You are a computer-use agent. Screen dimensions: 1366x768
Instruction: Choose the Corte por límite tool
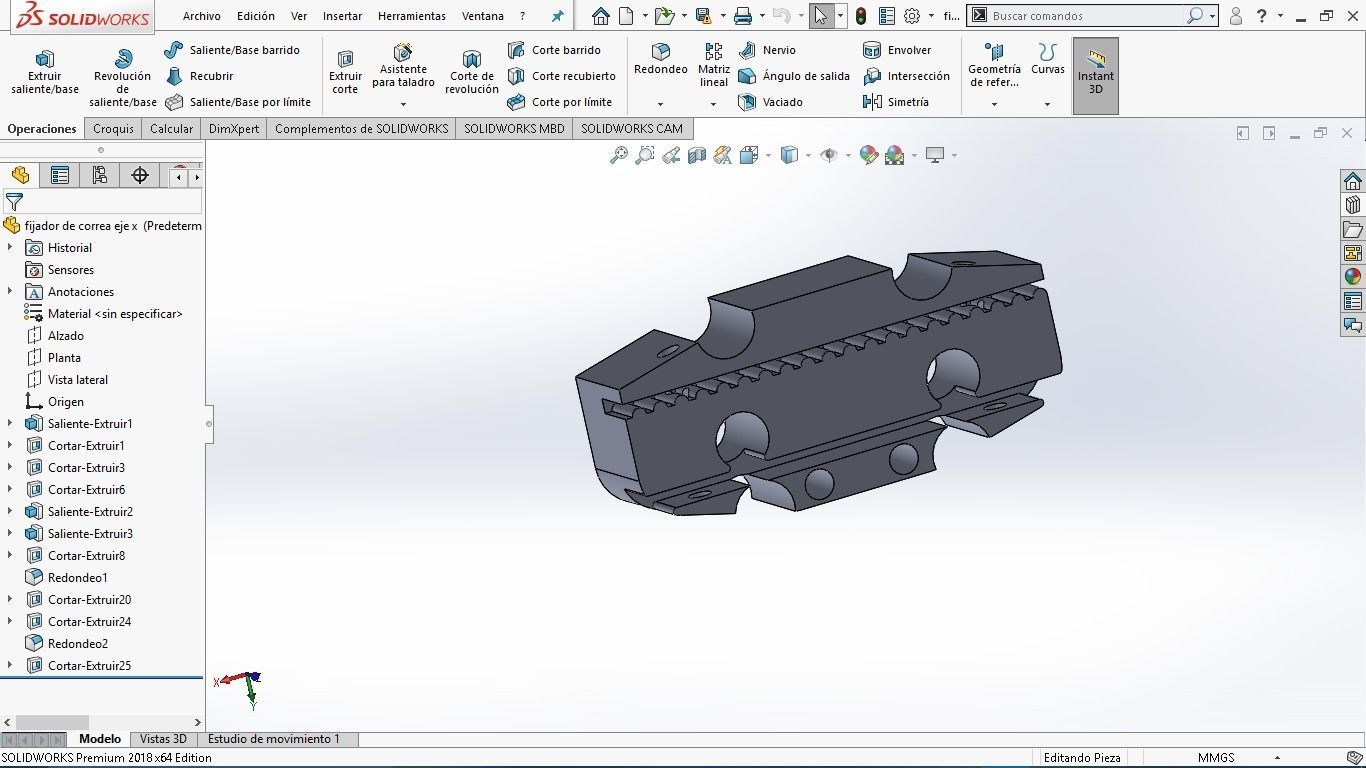coord(559,102)
